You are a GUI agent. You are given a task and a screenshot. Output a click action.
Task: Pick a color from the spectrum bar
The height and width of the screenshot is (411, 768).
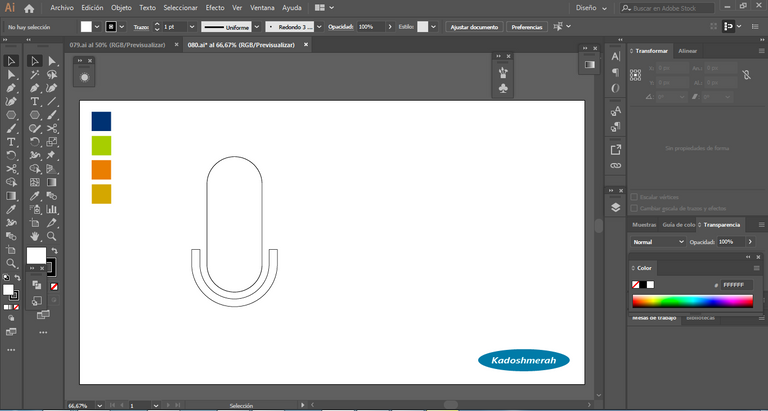(x=692, y=301)
